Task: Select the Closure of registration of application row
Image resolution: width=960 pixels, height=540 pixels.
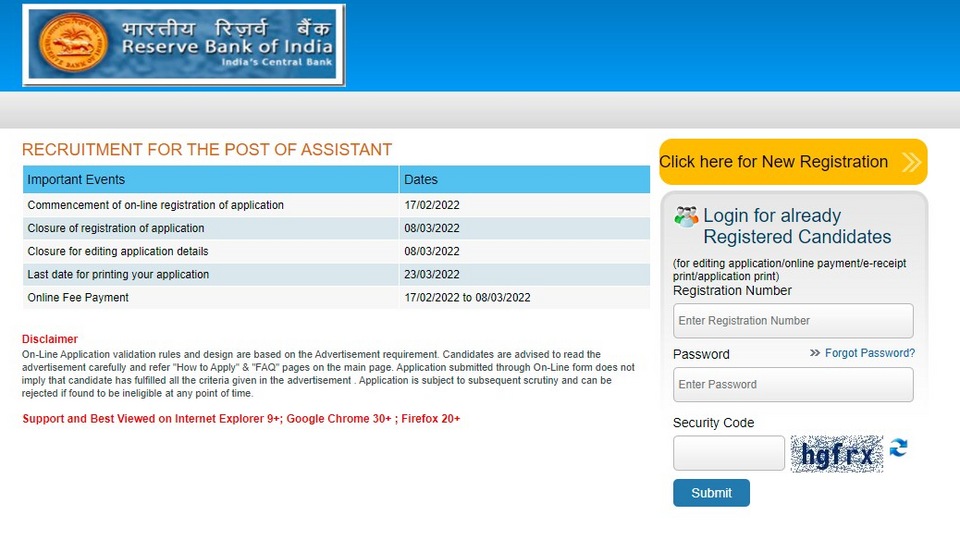Action: (x=336, y=228)
